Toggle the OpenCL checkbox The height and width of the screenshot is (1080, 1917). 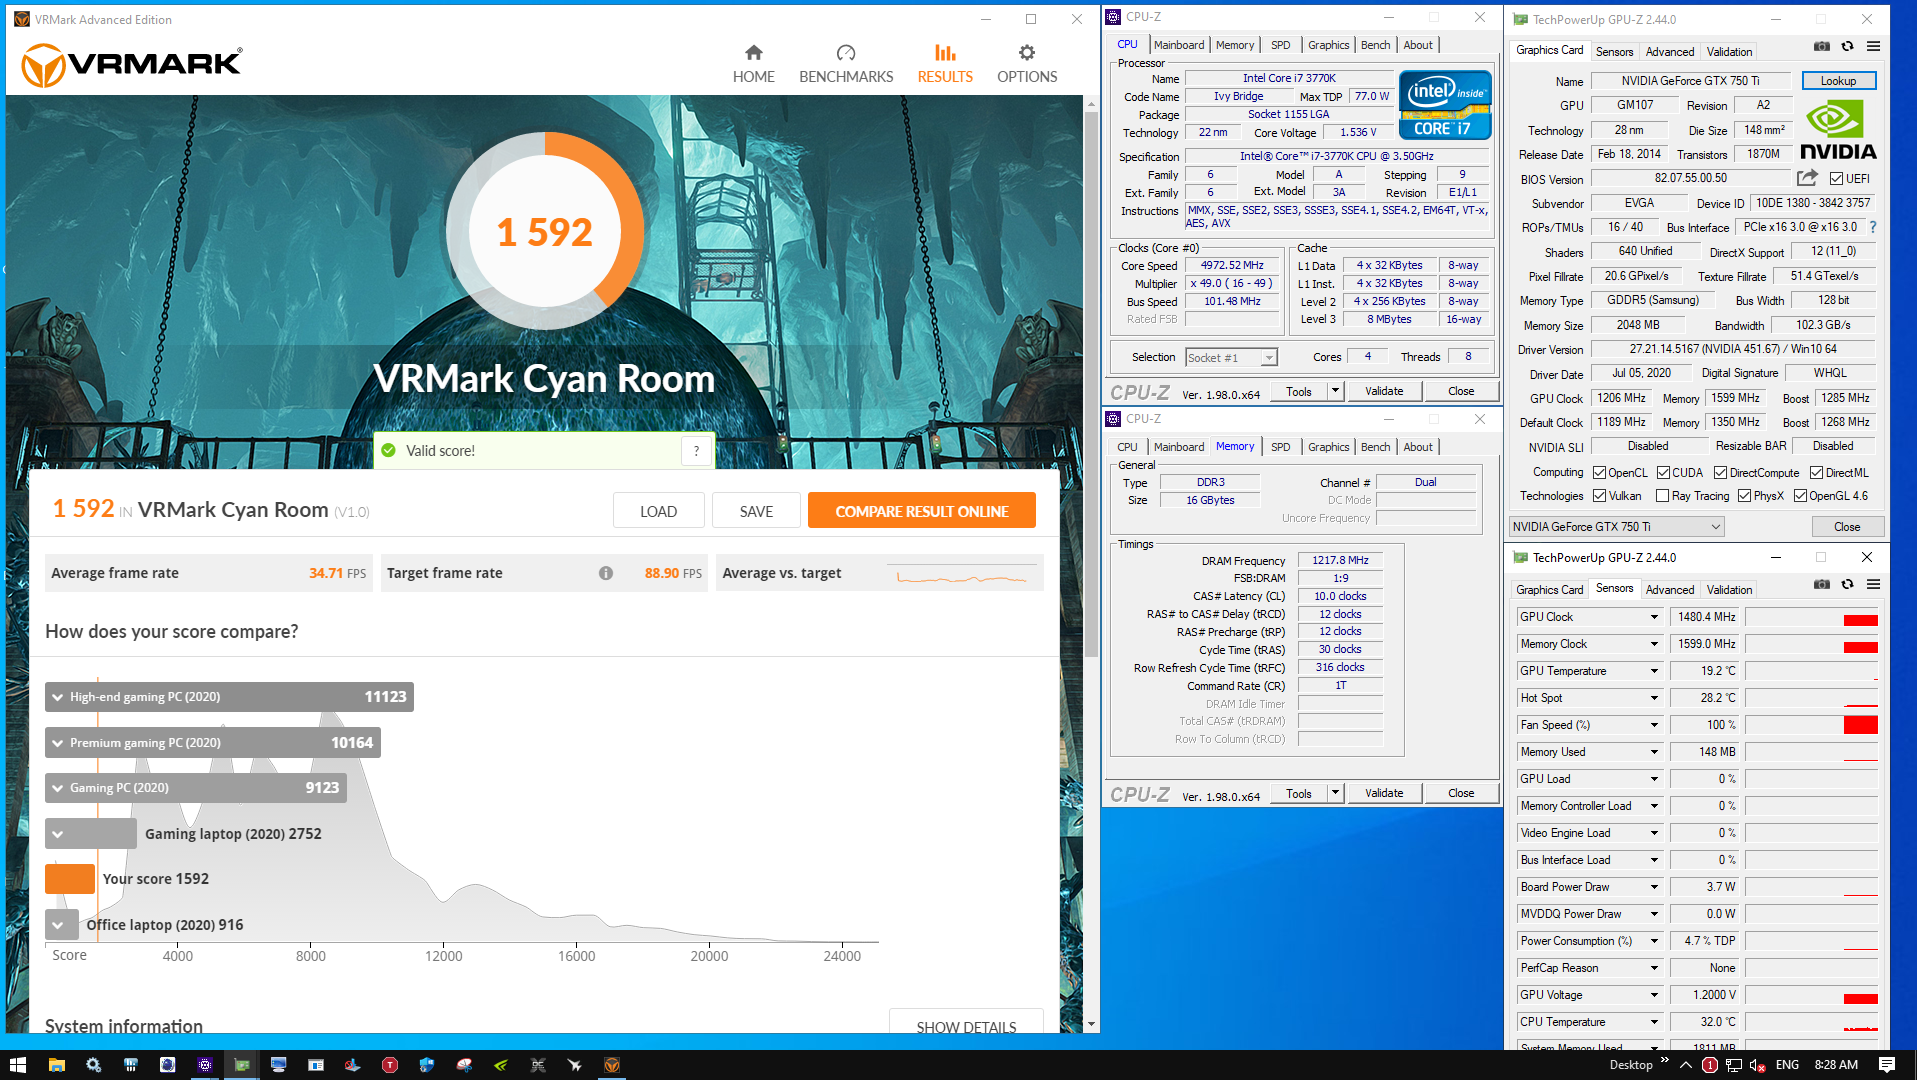click(1599, 473)
